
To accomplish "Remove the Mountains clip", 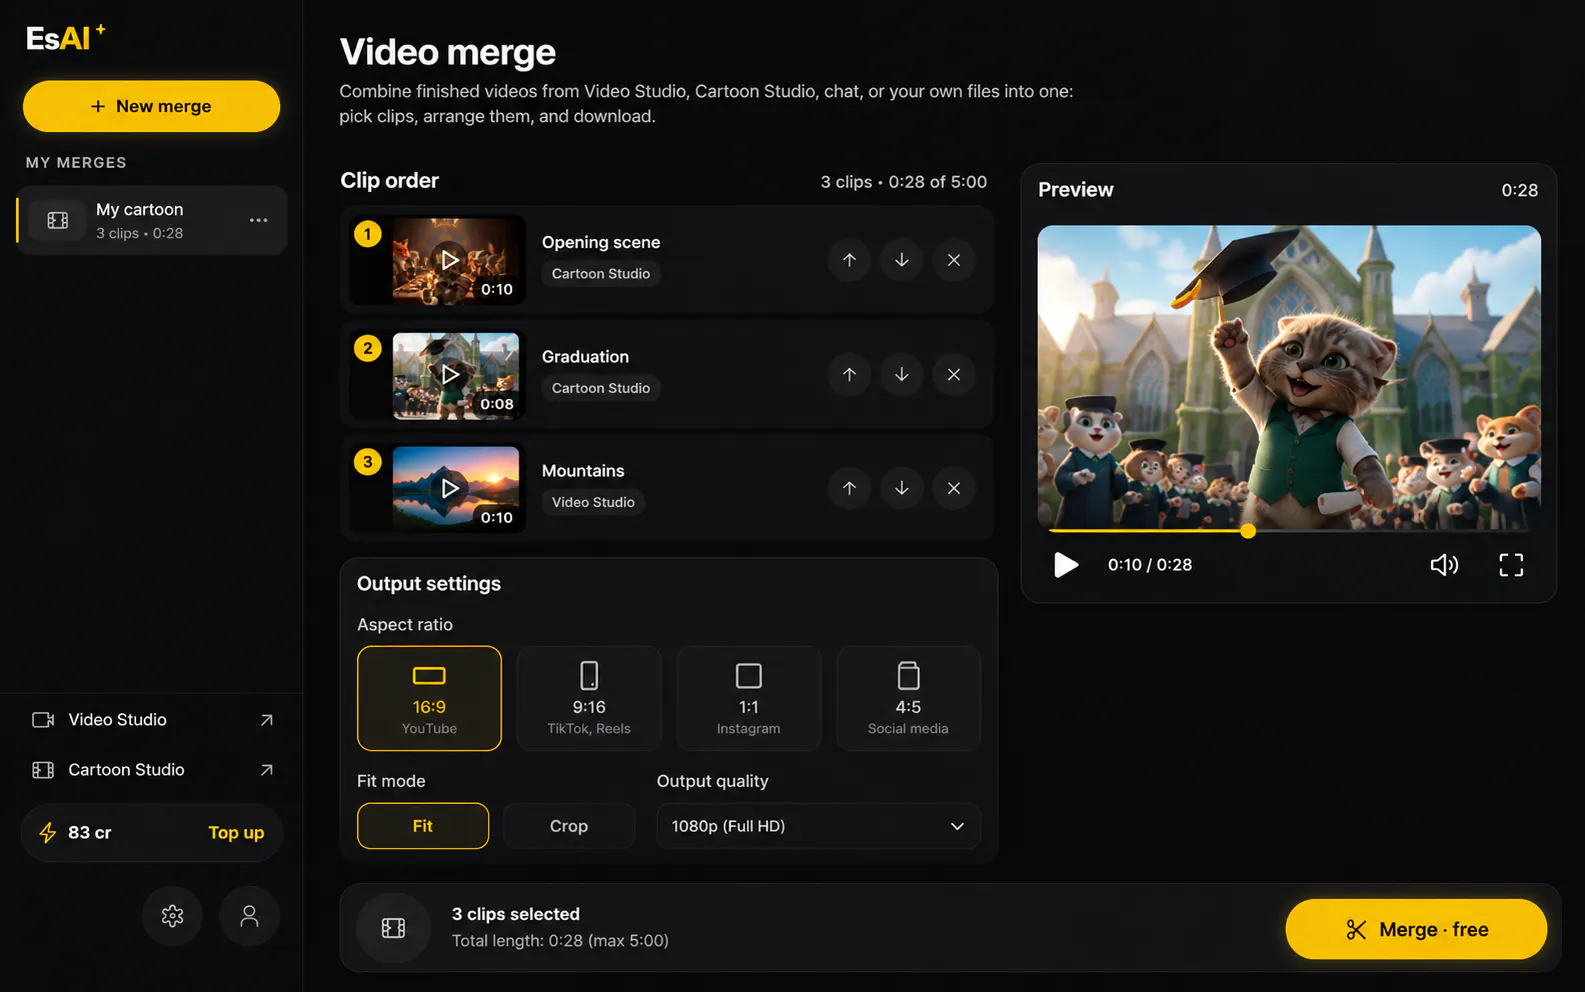I will point(954,488).
